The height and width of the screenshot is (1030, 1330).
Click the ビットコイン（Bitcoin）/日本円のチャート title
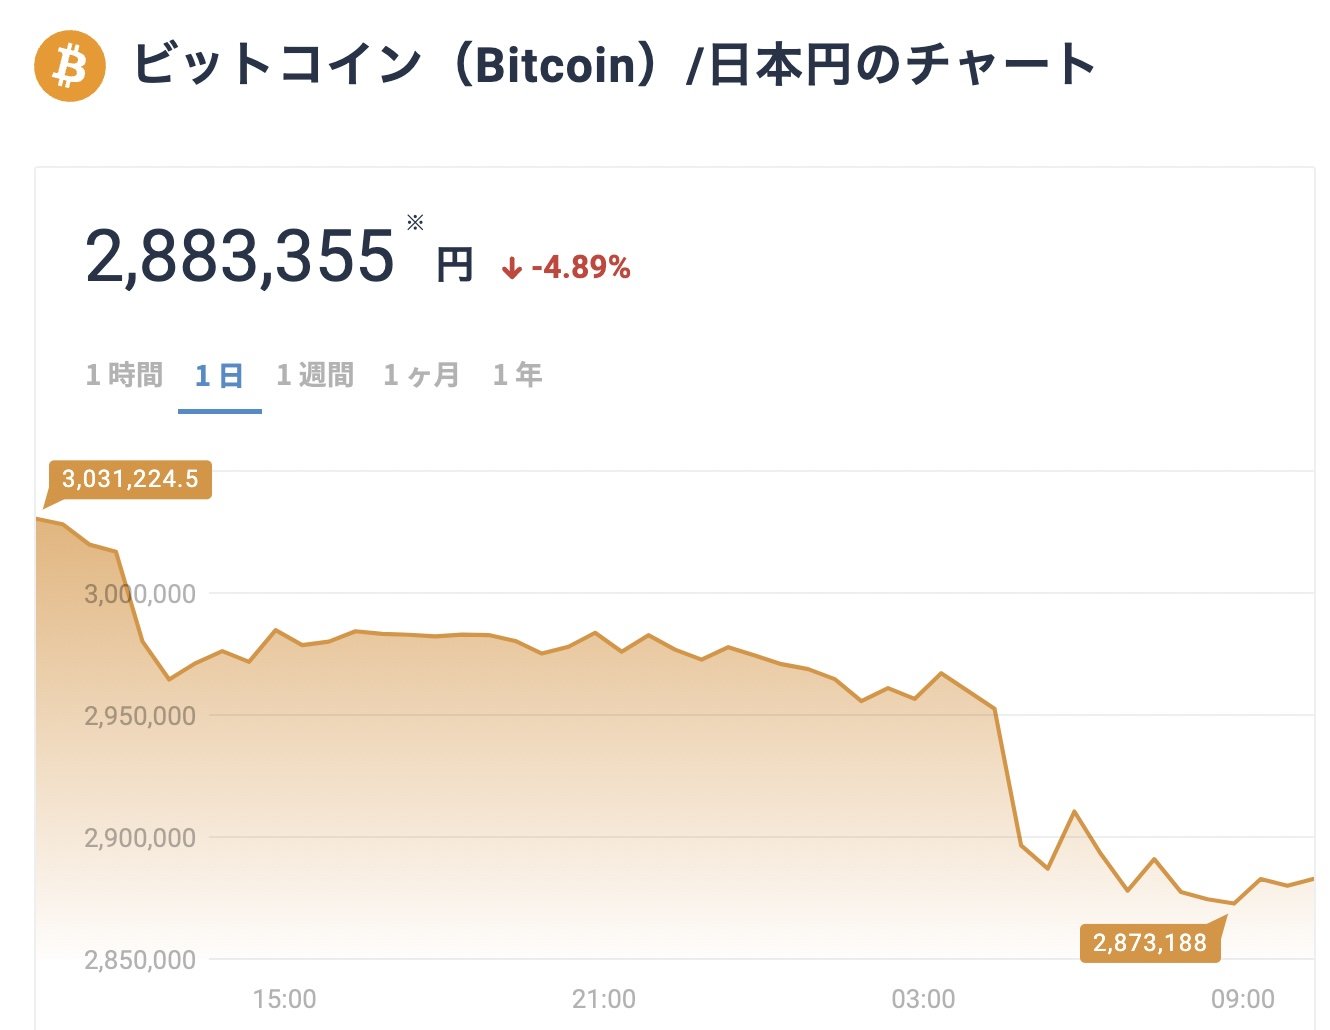coord(614,66)
